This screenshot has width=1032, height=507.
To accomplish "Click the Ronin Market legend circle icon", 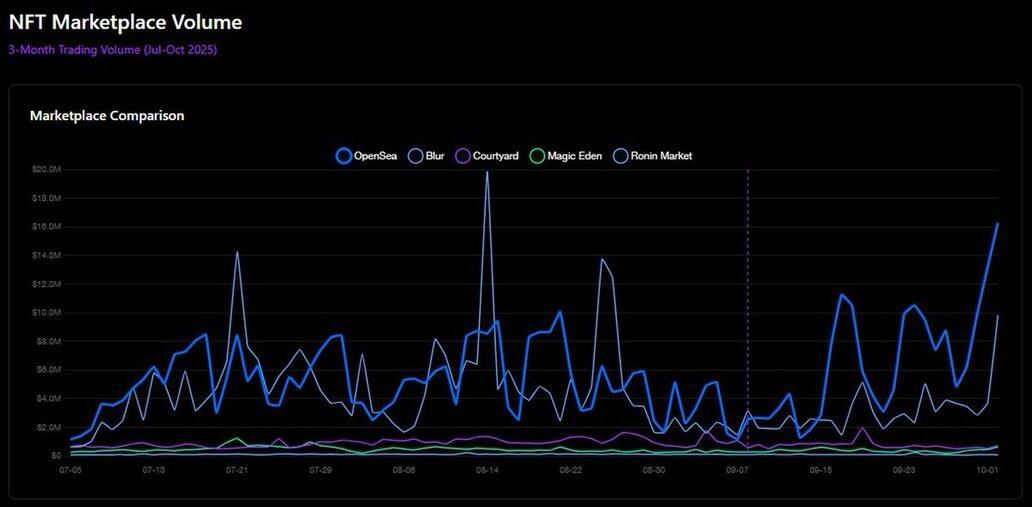I will coord(620,156).
